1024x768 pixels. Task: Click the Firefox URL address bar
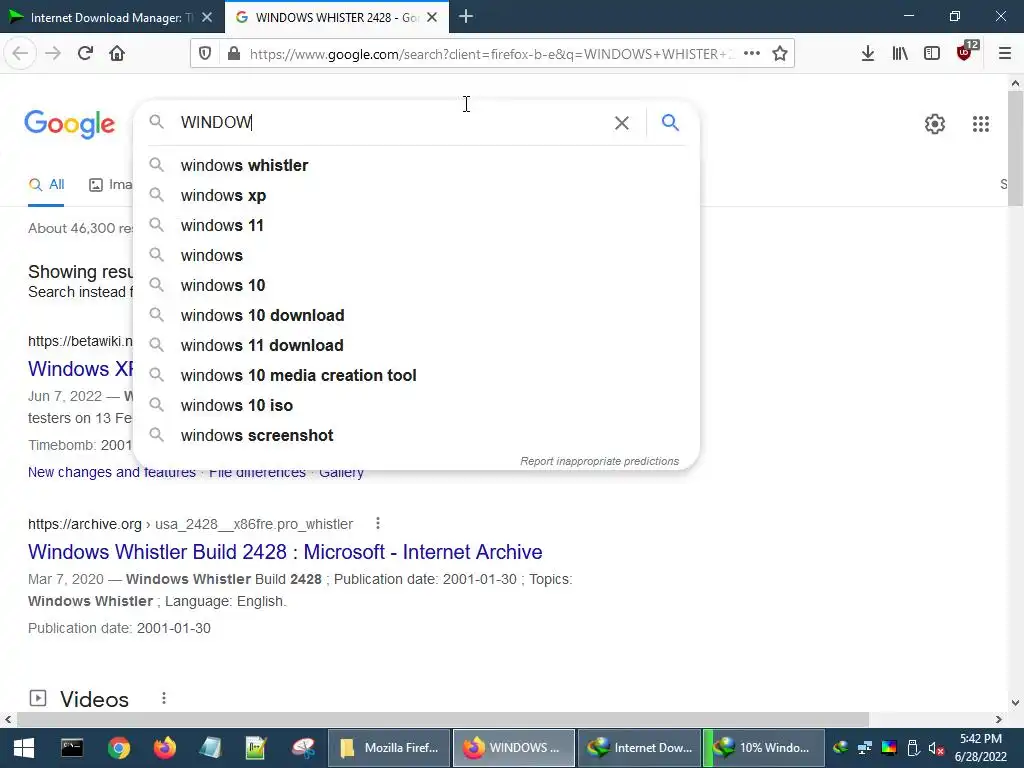click(x=490, y=54)
